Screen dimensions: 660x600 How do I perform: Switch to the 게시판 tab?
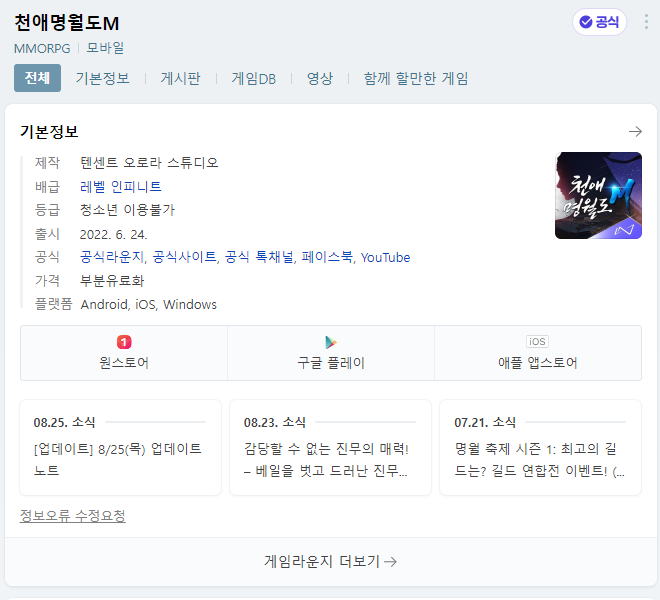coord(180,78)
